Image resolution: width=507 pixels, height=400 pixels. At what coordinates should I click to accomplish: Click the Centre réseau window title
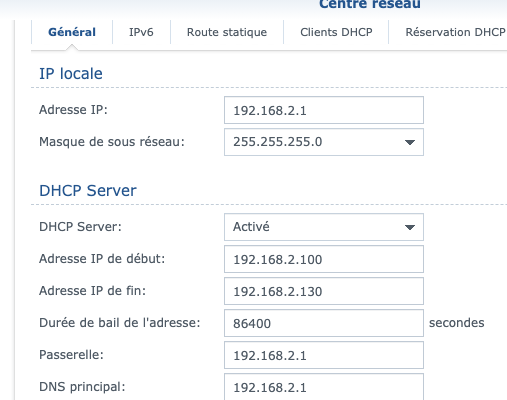pyautogui.click(x=370, y=4)
